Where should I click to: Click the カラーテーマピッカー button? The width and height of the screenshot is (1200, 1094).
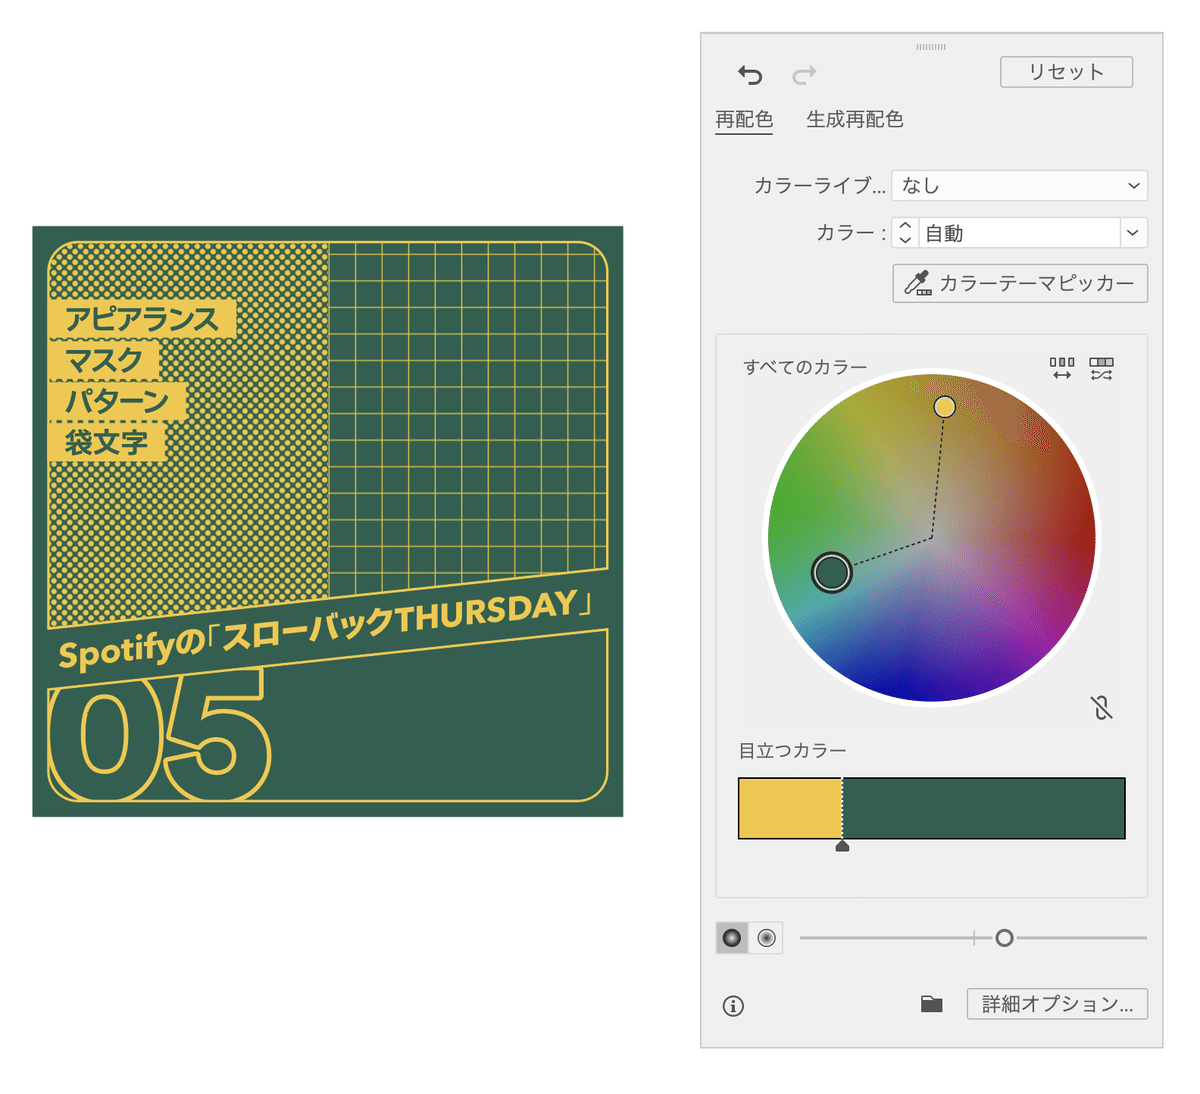pos(1020,283)
